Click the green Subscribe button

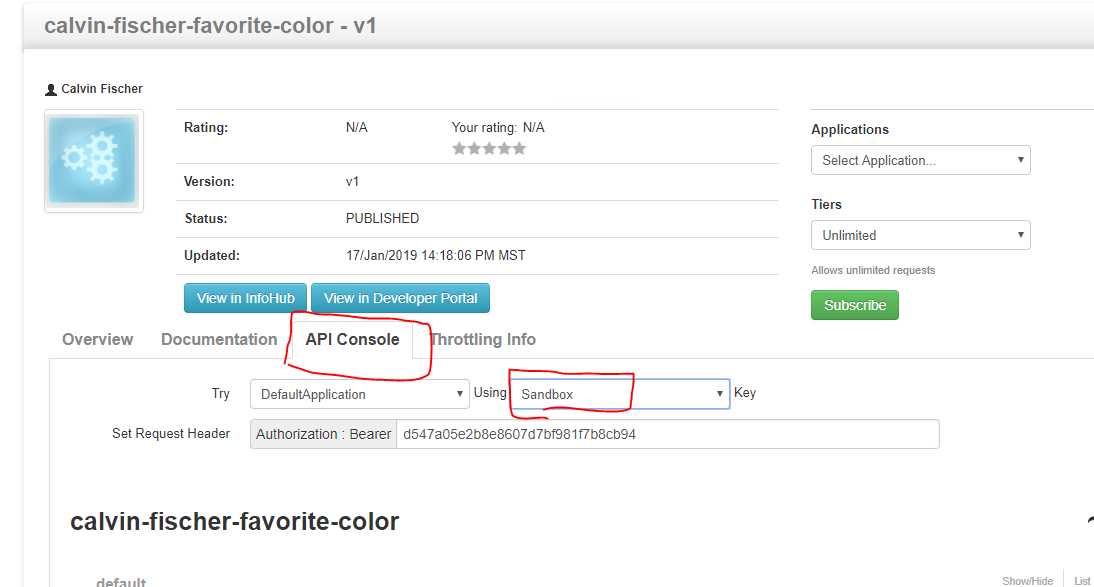[x=855, y=305]
